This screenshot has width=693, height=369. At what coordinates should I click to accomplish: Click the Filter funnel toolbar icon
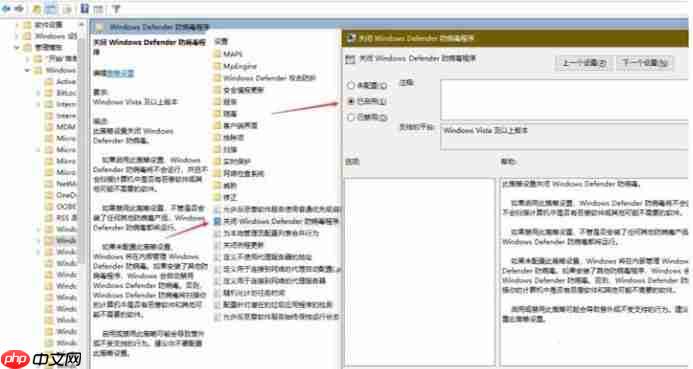(x=116, y=8)
